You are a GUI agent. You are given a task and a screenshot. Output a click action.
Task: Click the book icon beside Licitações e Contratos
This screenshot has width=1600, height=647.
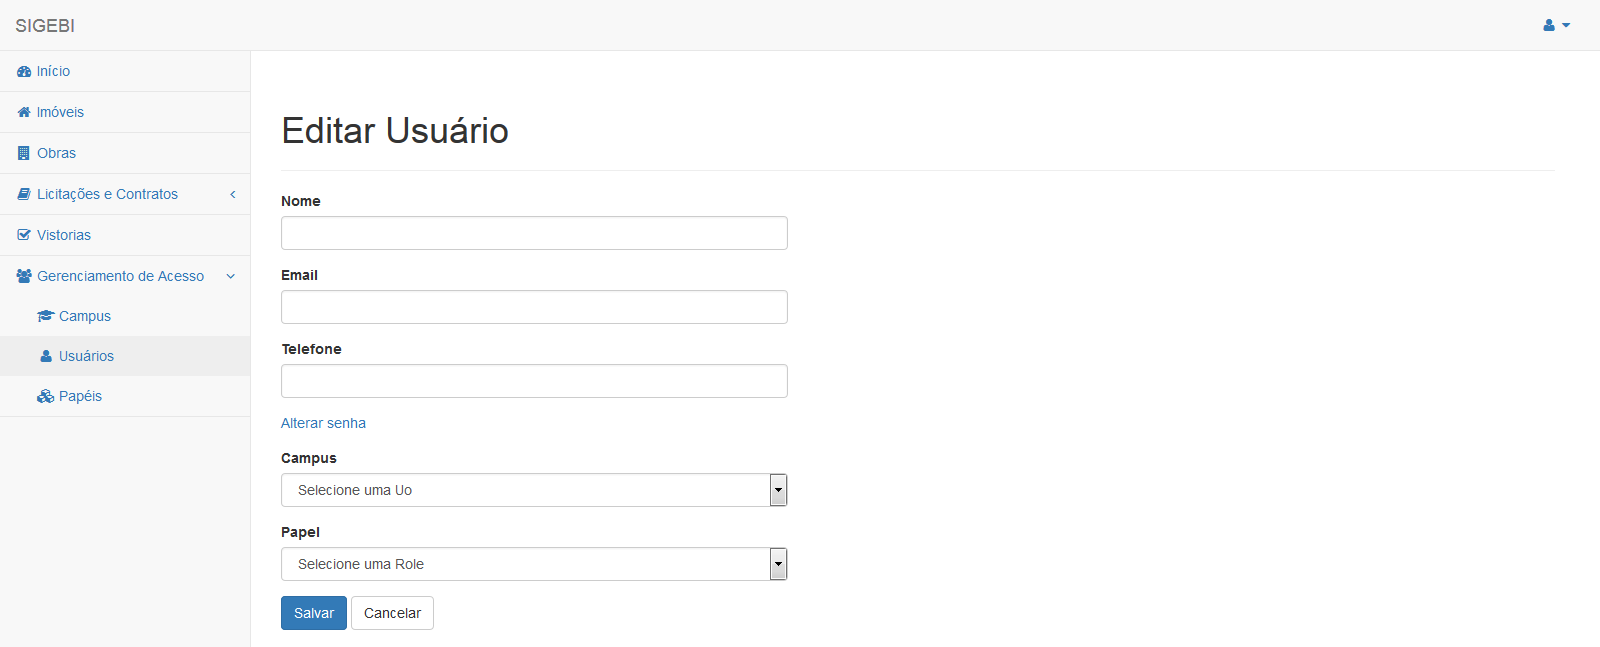click(24, 194)
